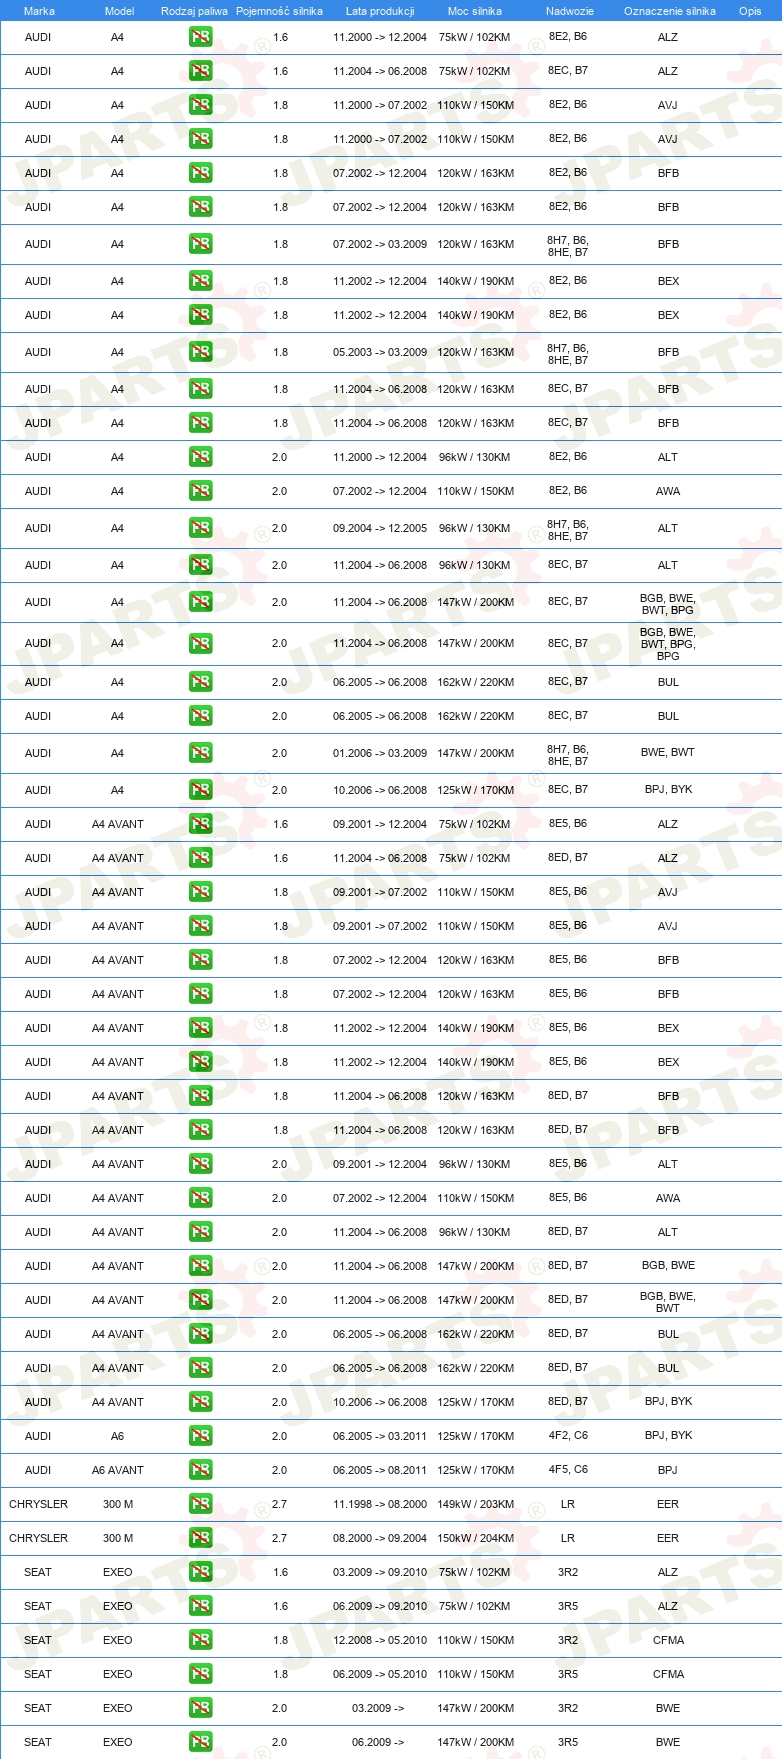Image resolution: width=782 pixels, height=1759 pixels.
Task: Click the 06.2005 -> 08.2011 years cell
Action: (x=380, y=1470)
